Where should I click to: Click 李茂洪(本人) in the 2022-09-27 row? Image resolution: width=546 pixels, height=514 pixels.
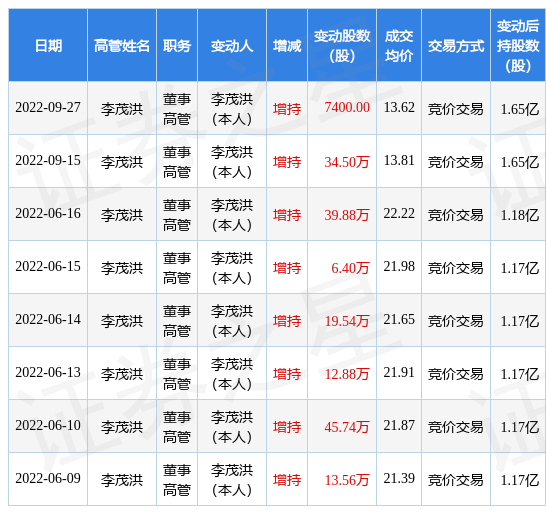232,109
